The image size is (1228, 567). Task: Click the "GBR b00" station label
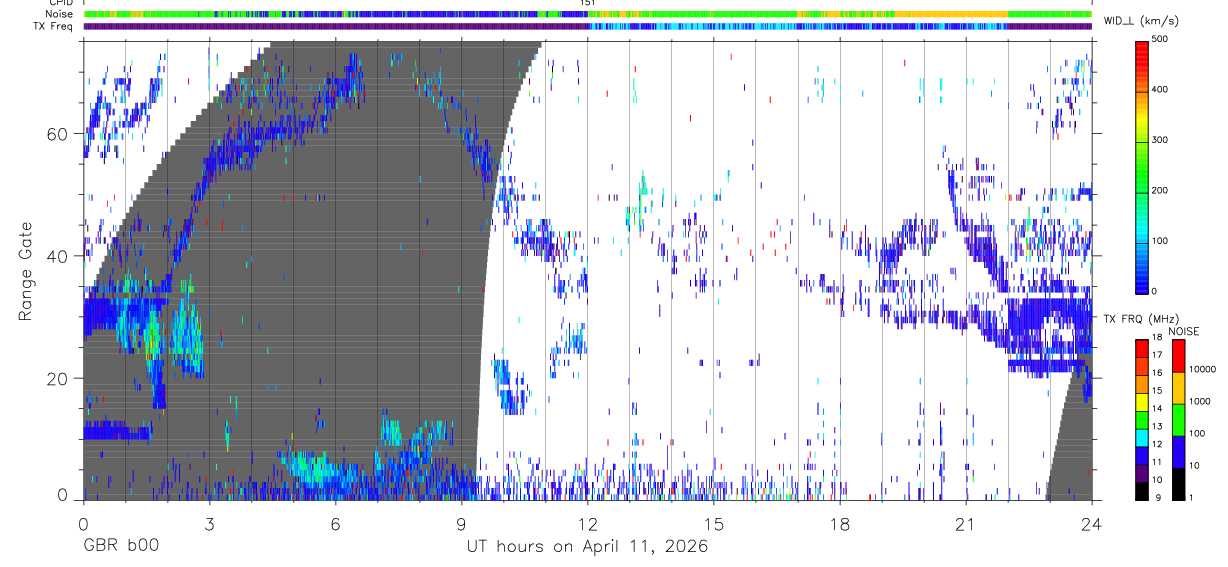[120, 546]
